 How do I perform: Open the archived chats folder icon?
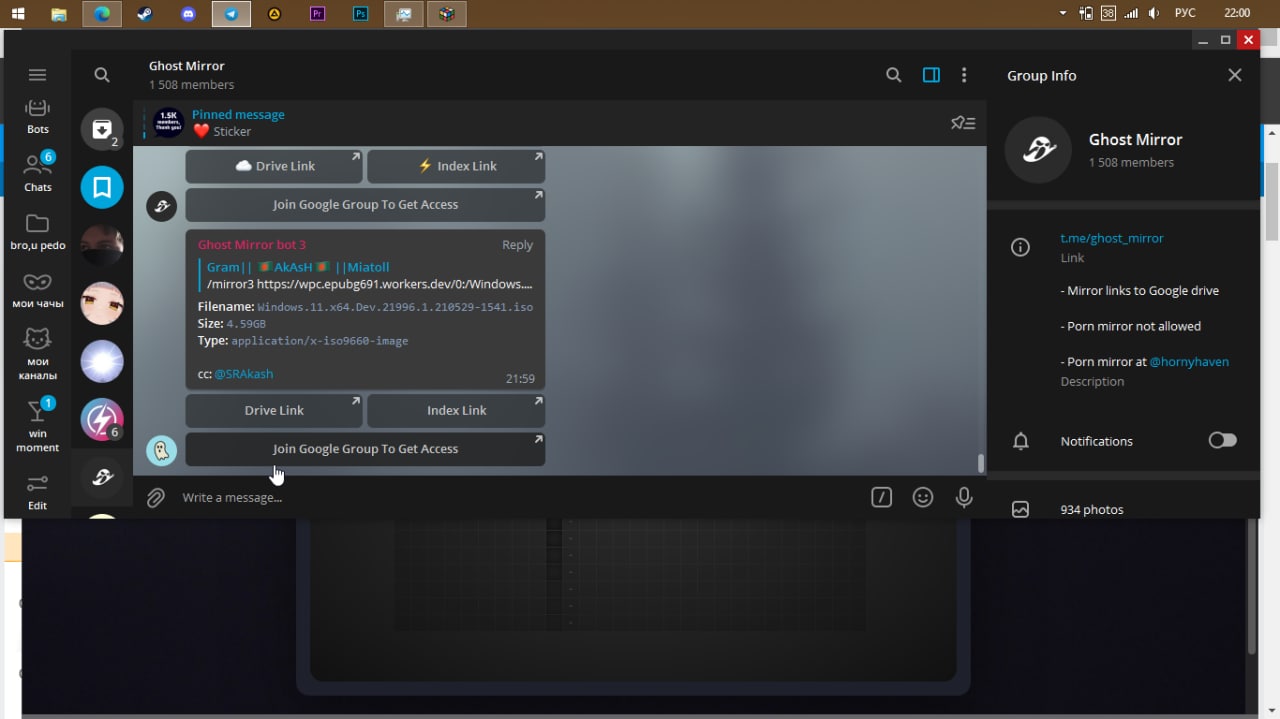point(102,129)
